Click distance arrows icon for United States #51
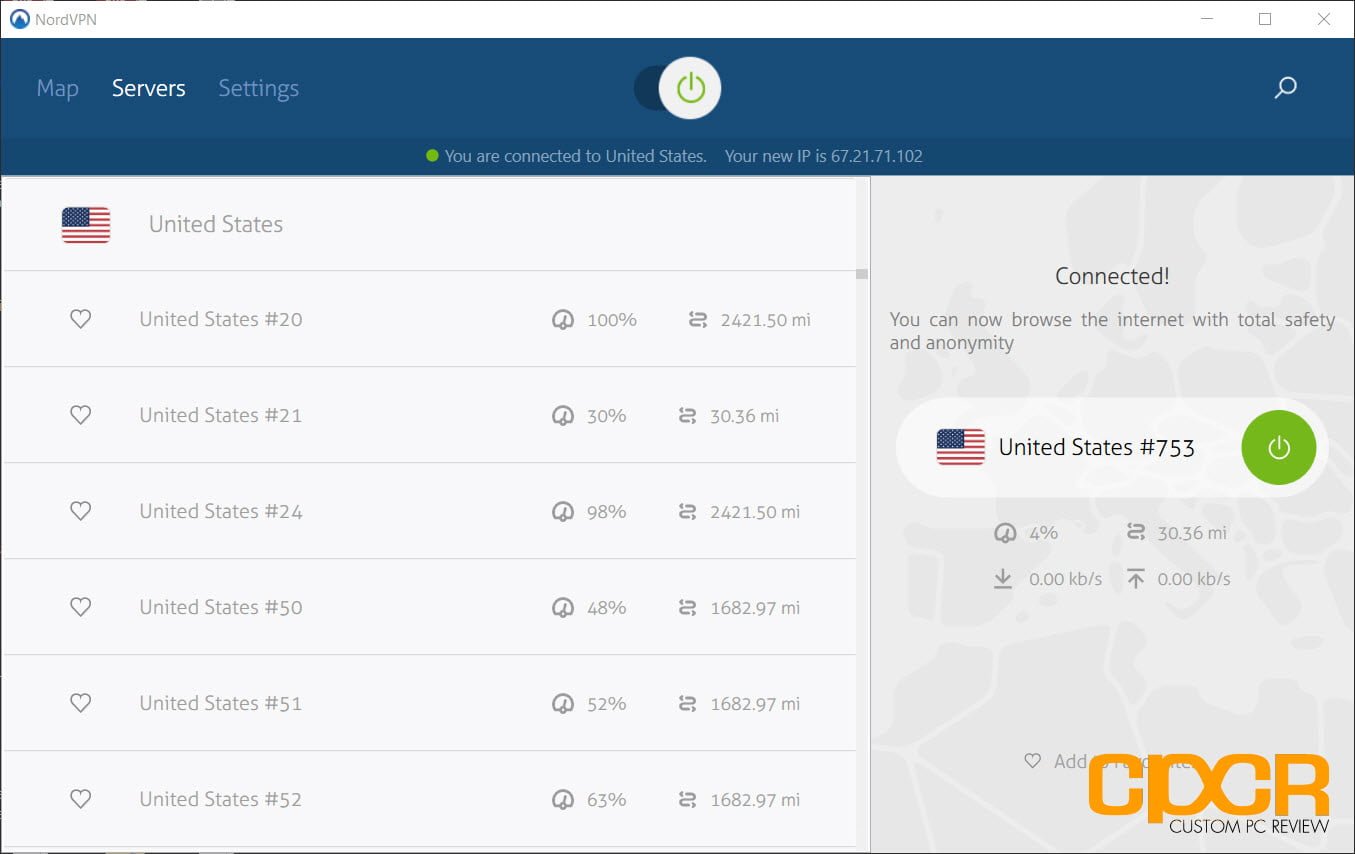Screen dimensions: 1355x854 point(687,704)
